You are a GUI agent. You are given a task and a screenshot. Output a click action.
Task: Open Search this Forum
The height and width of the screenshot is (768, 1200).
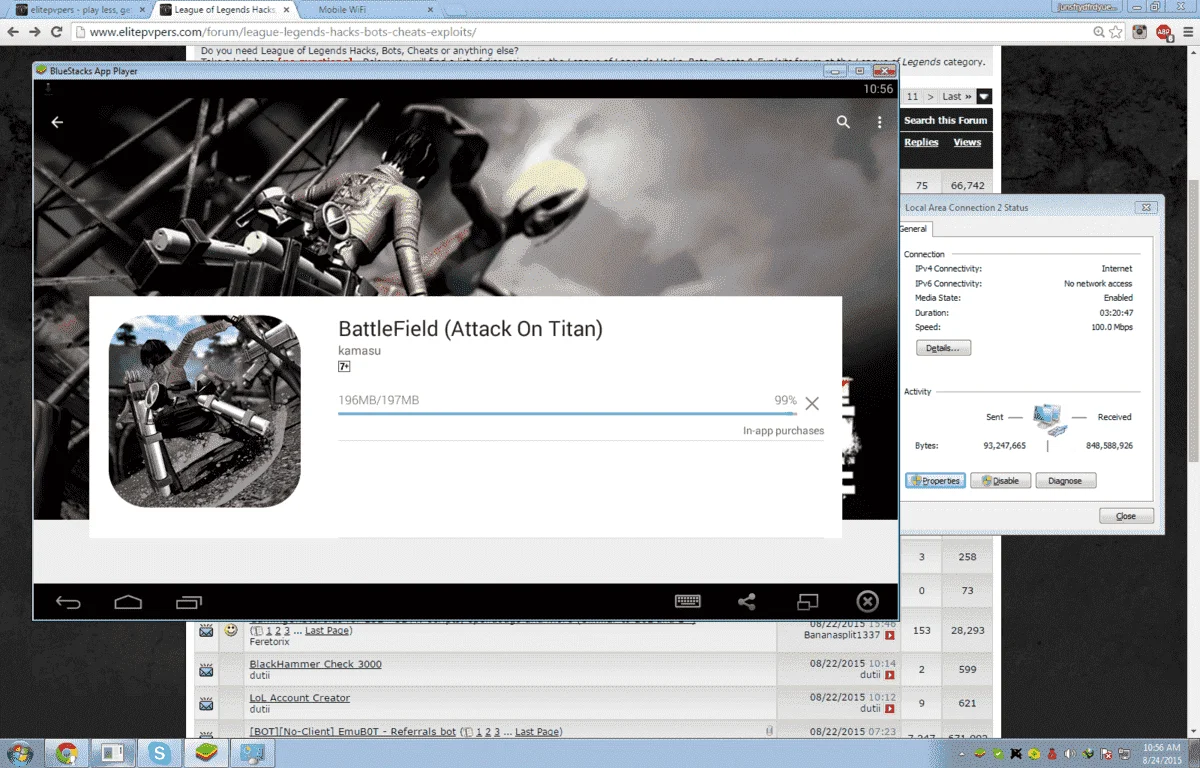click(x=945, y=120)
